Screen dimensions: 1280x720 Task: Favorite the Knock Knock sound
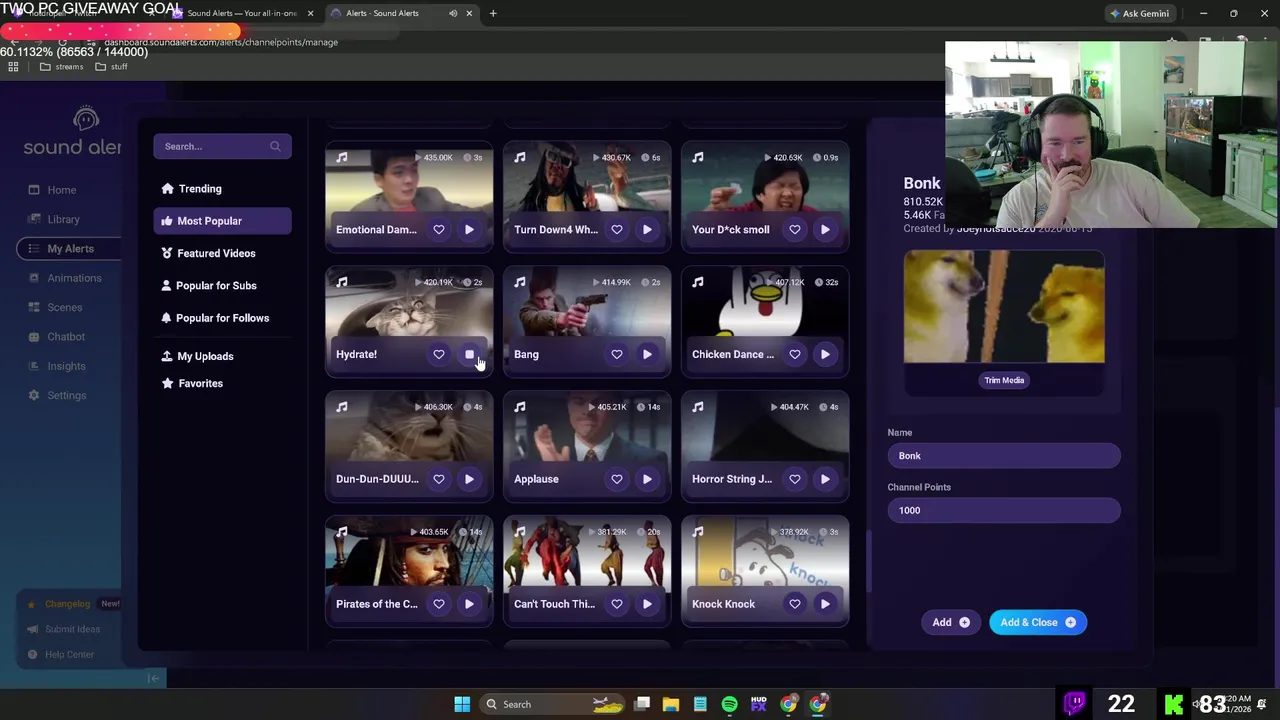pos(795,604)
